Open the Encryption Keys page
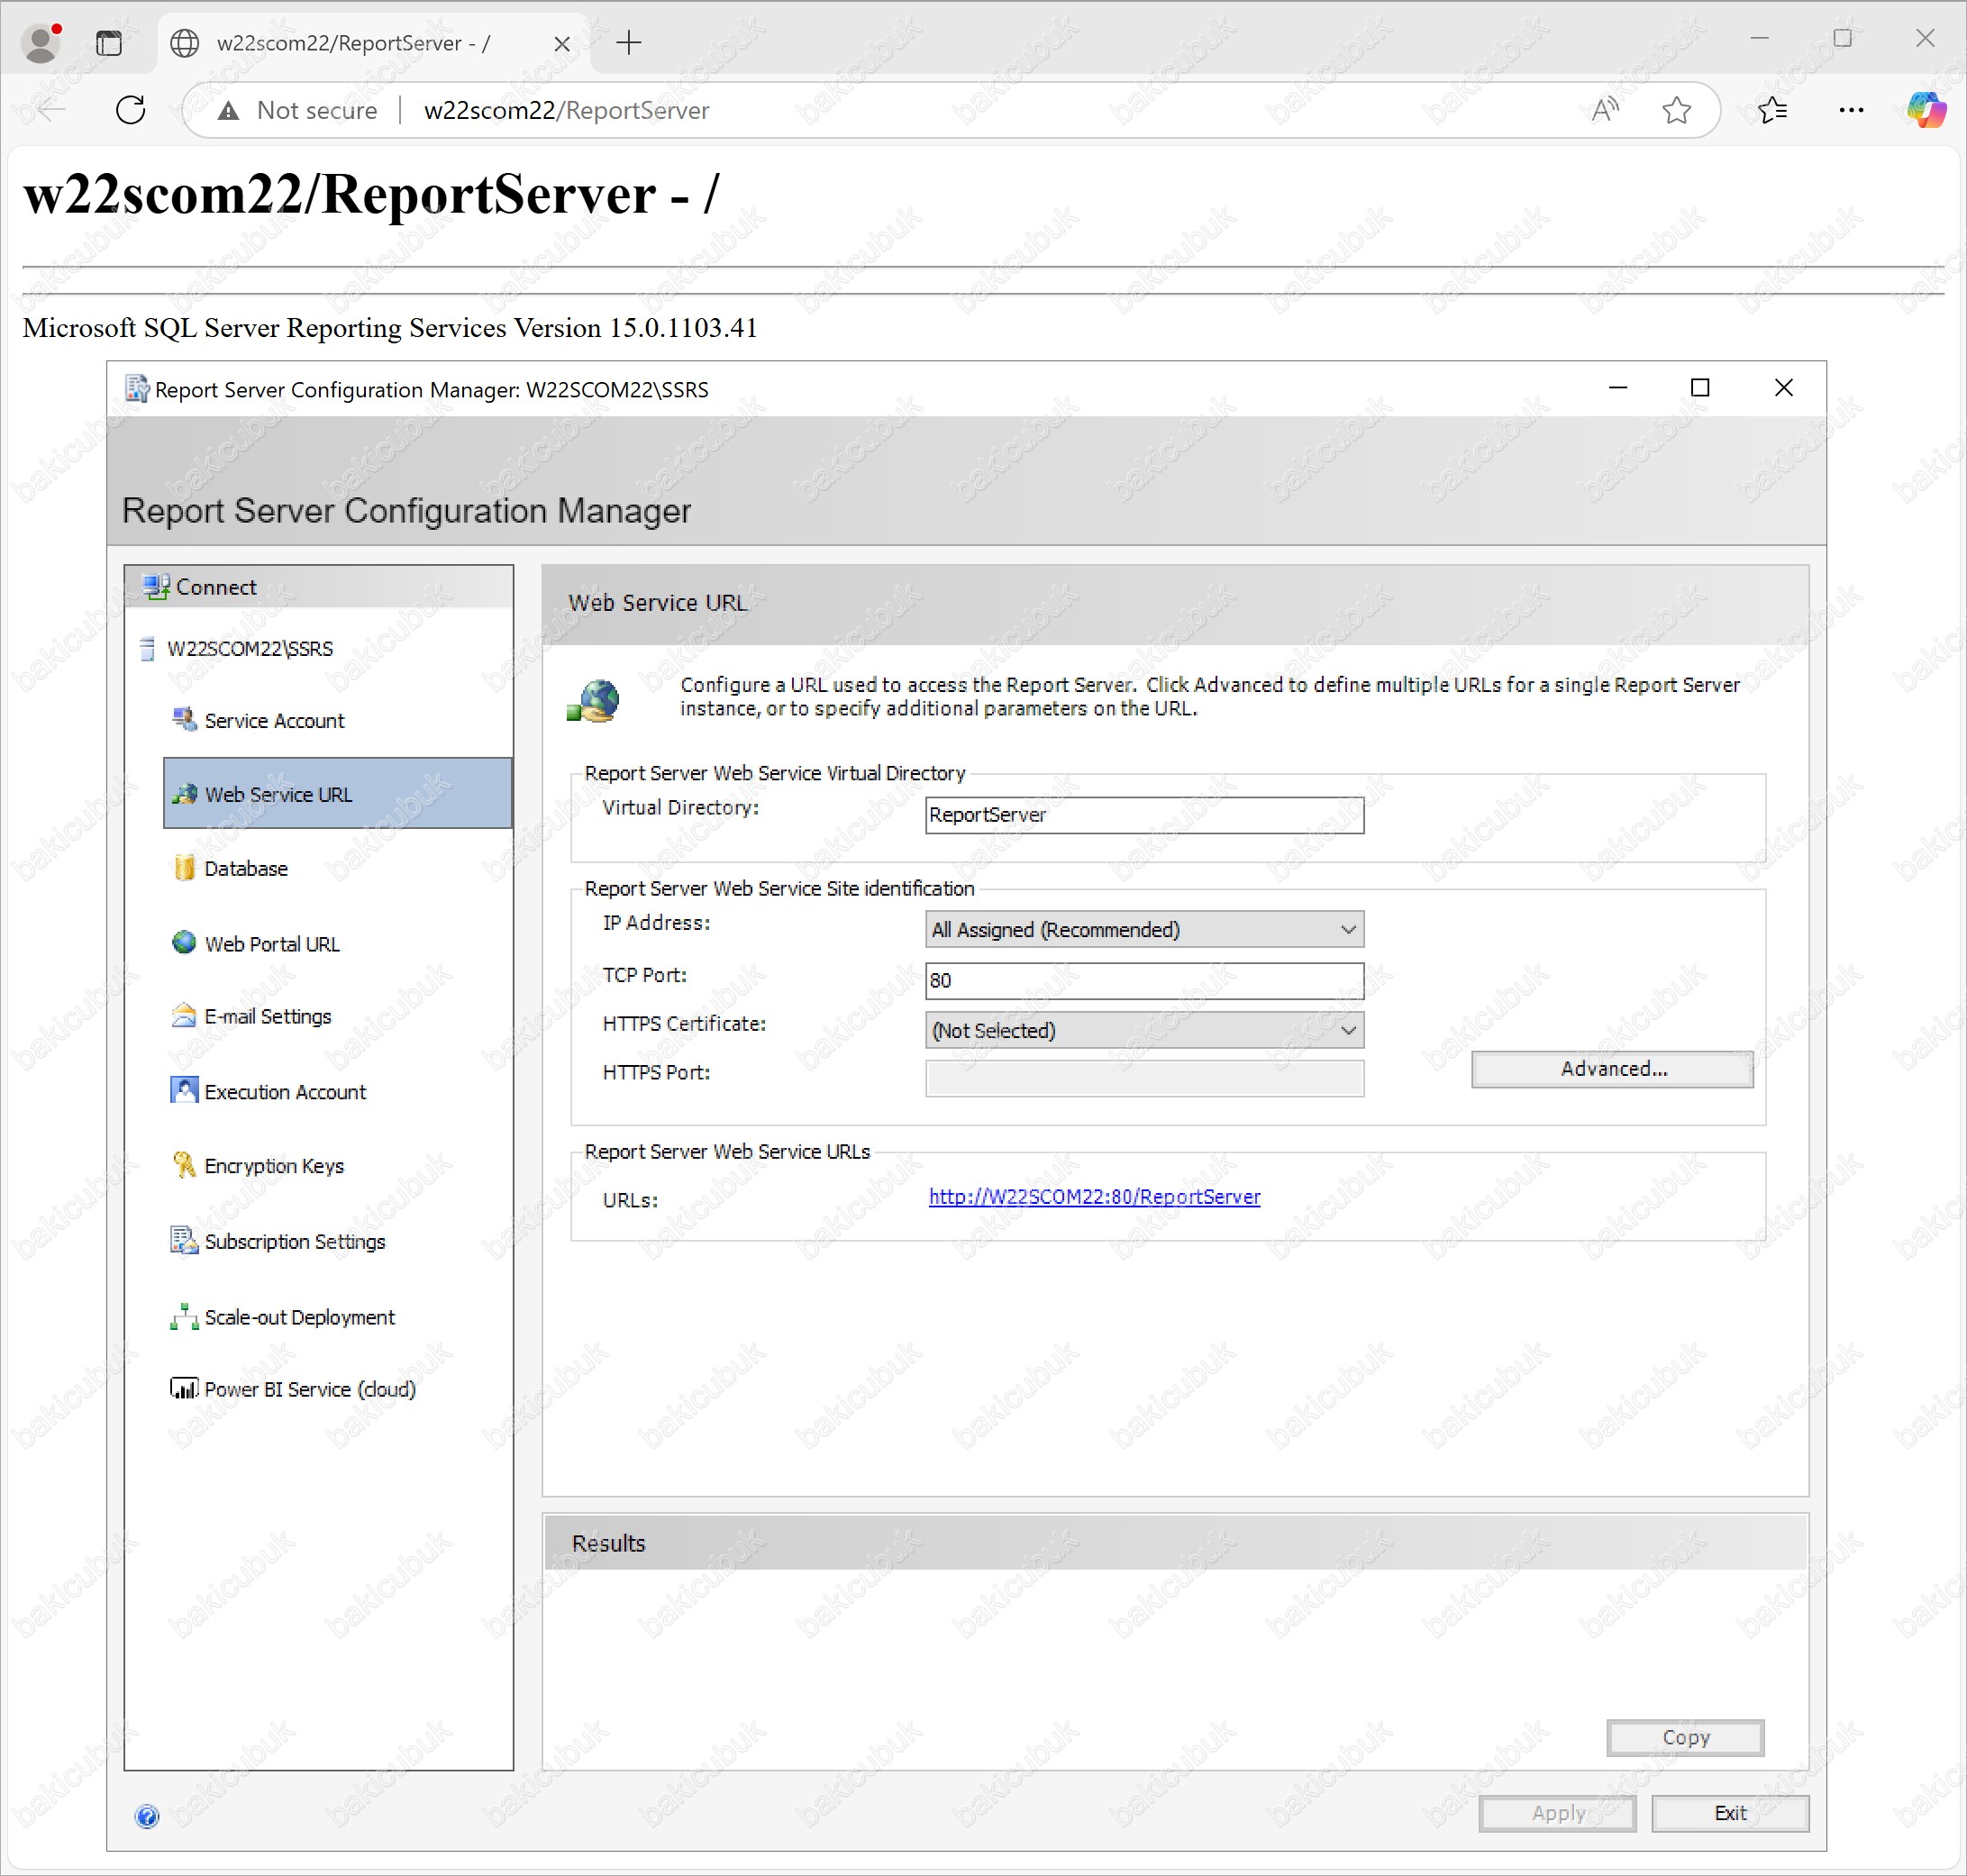This screenshot has height=1876, width=1967. tap(274, 1166)
